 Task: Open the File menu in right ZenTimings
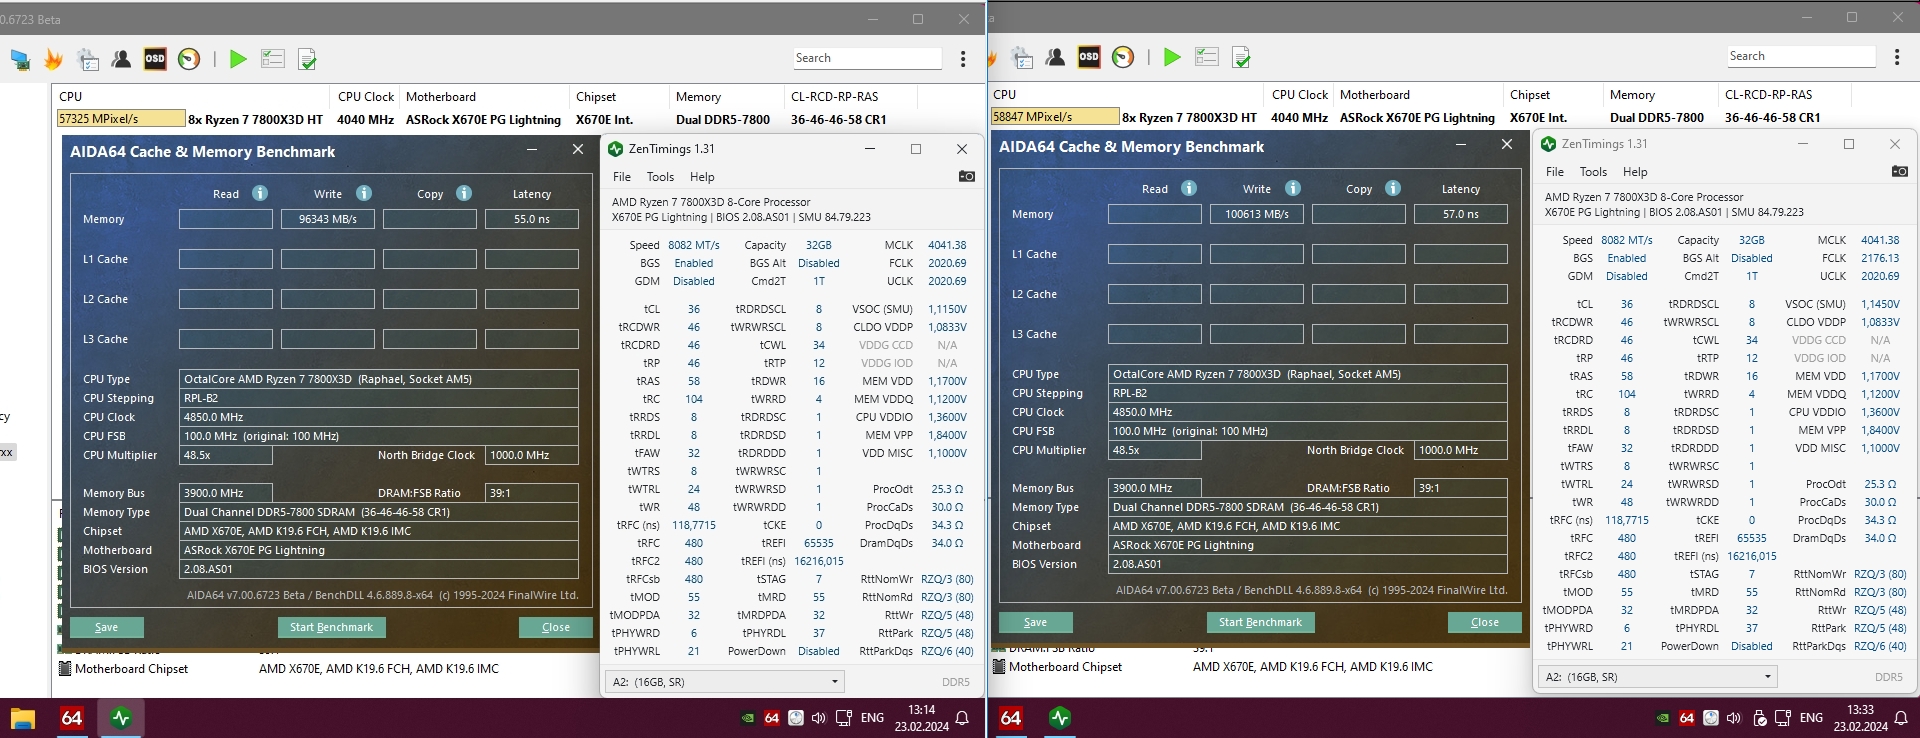[1555, 172]
